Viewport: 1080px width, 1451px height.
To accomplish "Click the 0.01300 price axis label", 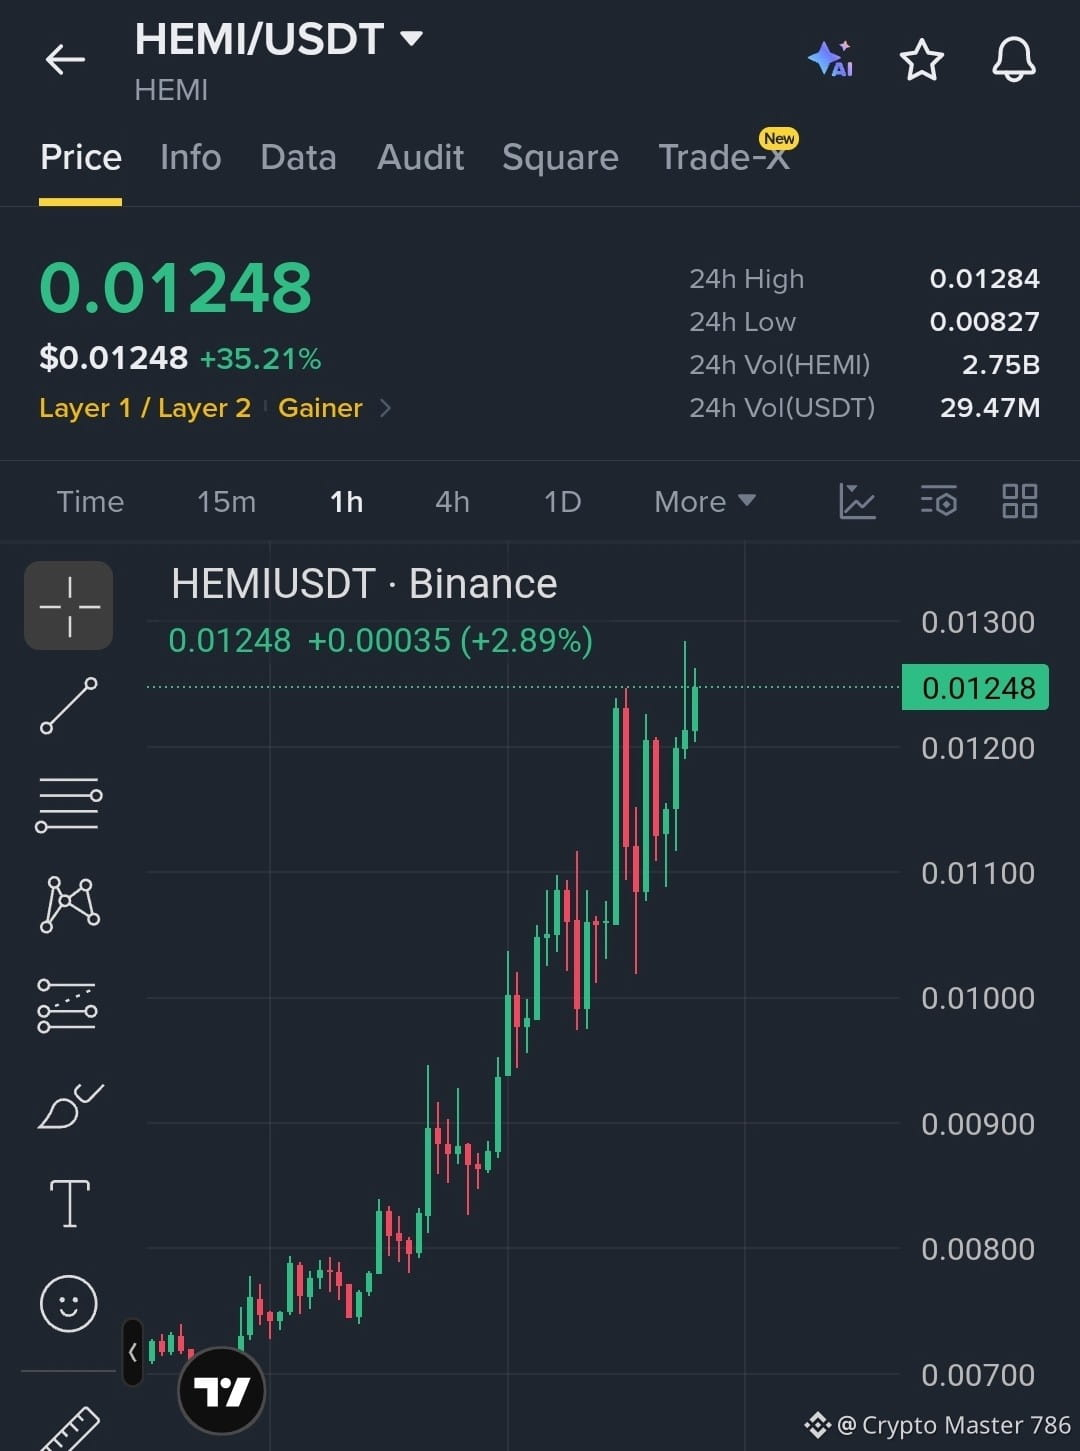I will coord(978,623).
